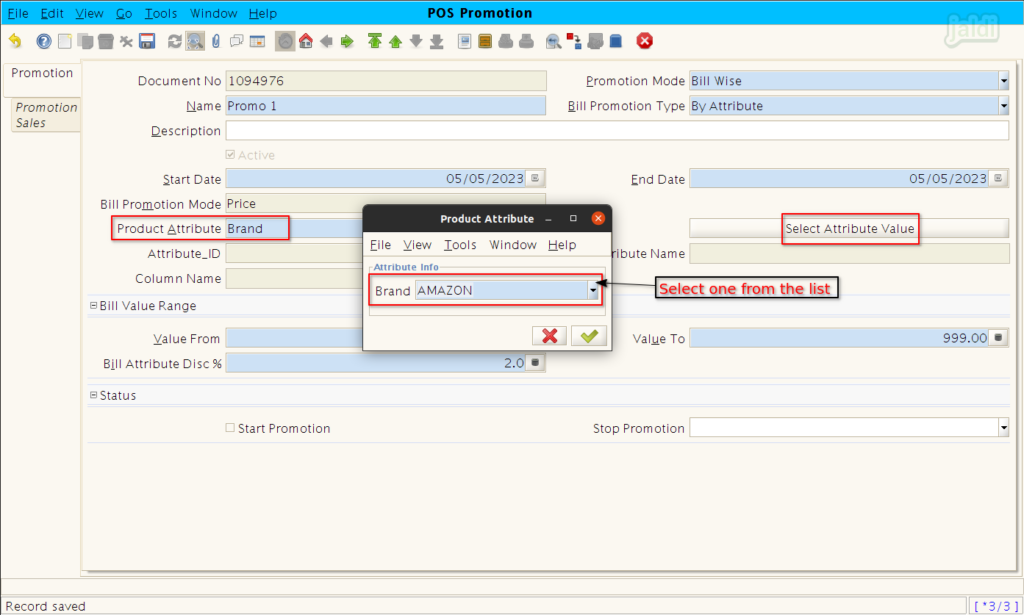
Task: Click into the Description field
Action: pyautogui.click(x=617, y=131)
